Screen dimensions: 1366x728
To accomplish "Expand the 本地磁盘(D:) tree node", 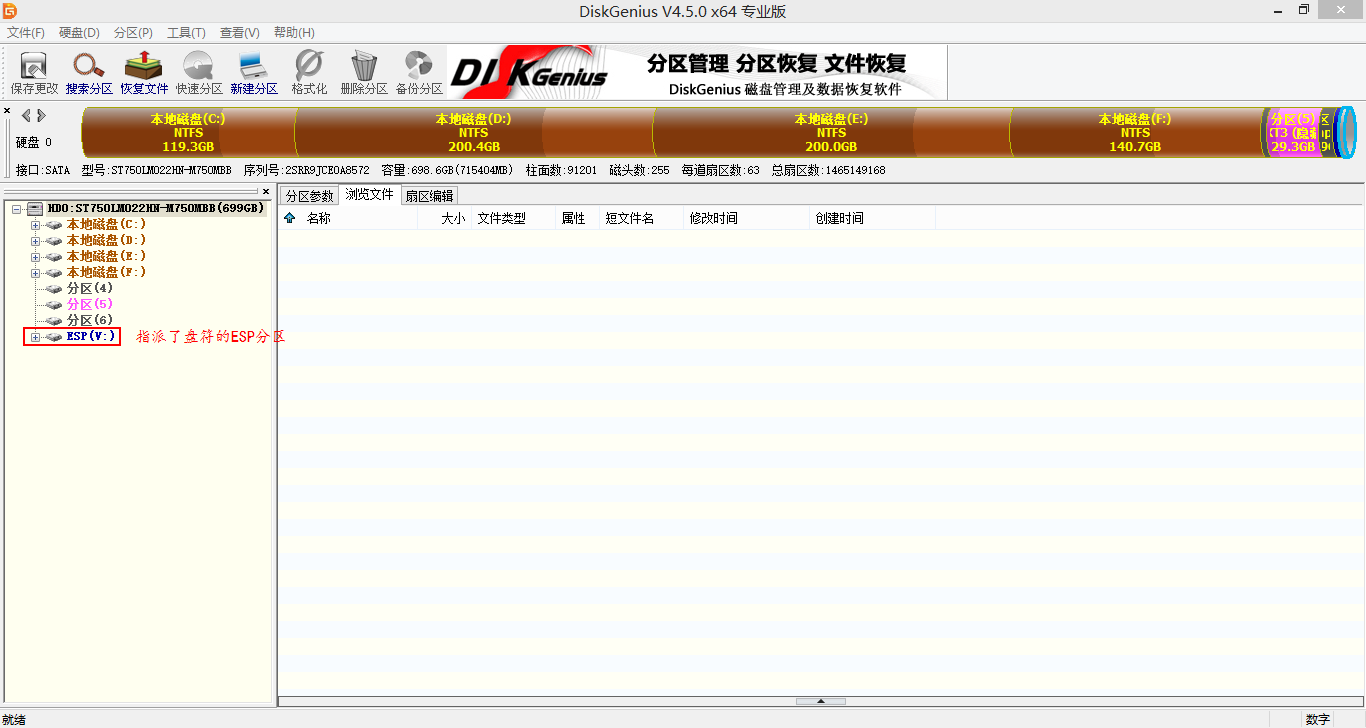I will pyautogui.click(x=35, y=241).
